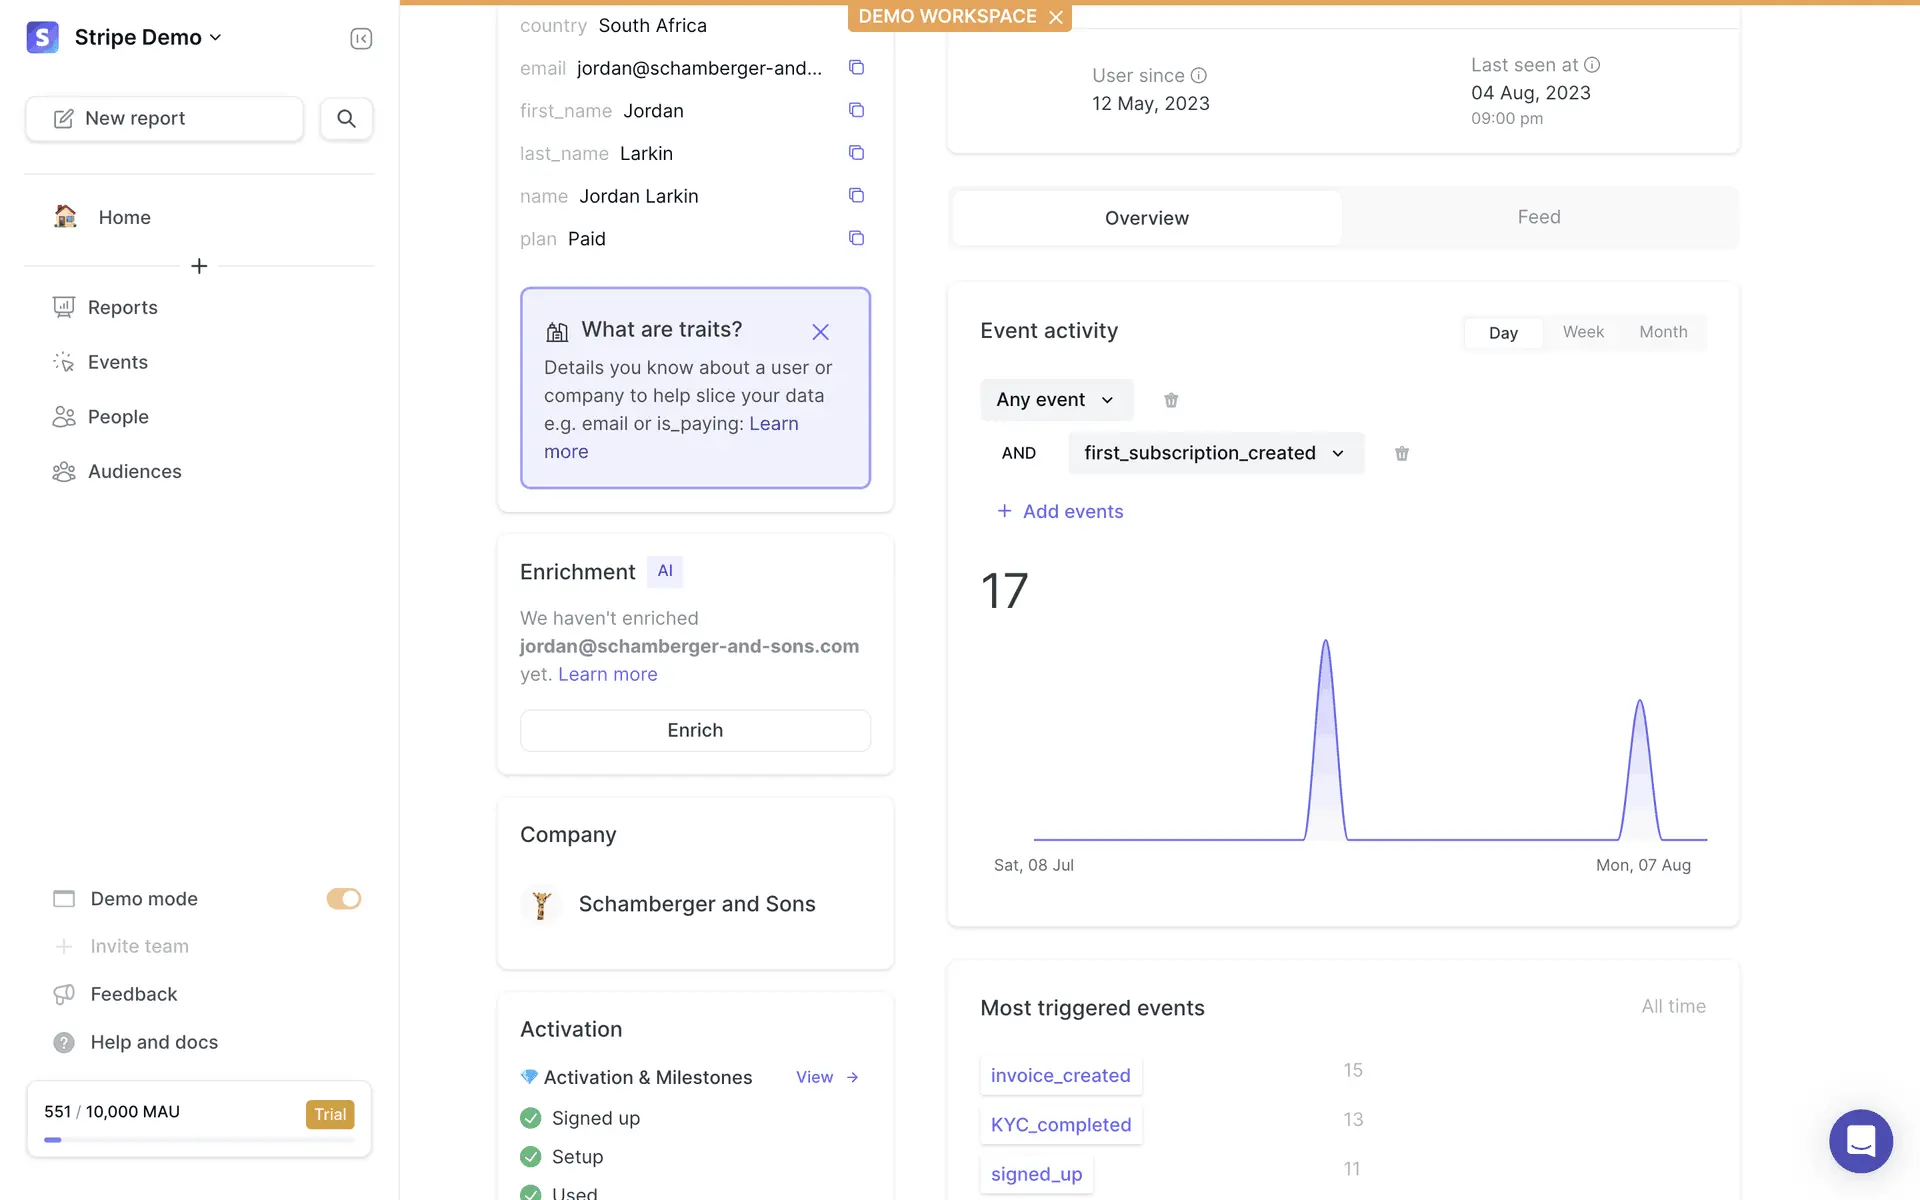1920x1200 pixels.
Task: Copy the plan trait value
Action: tap(856, 238)
